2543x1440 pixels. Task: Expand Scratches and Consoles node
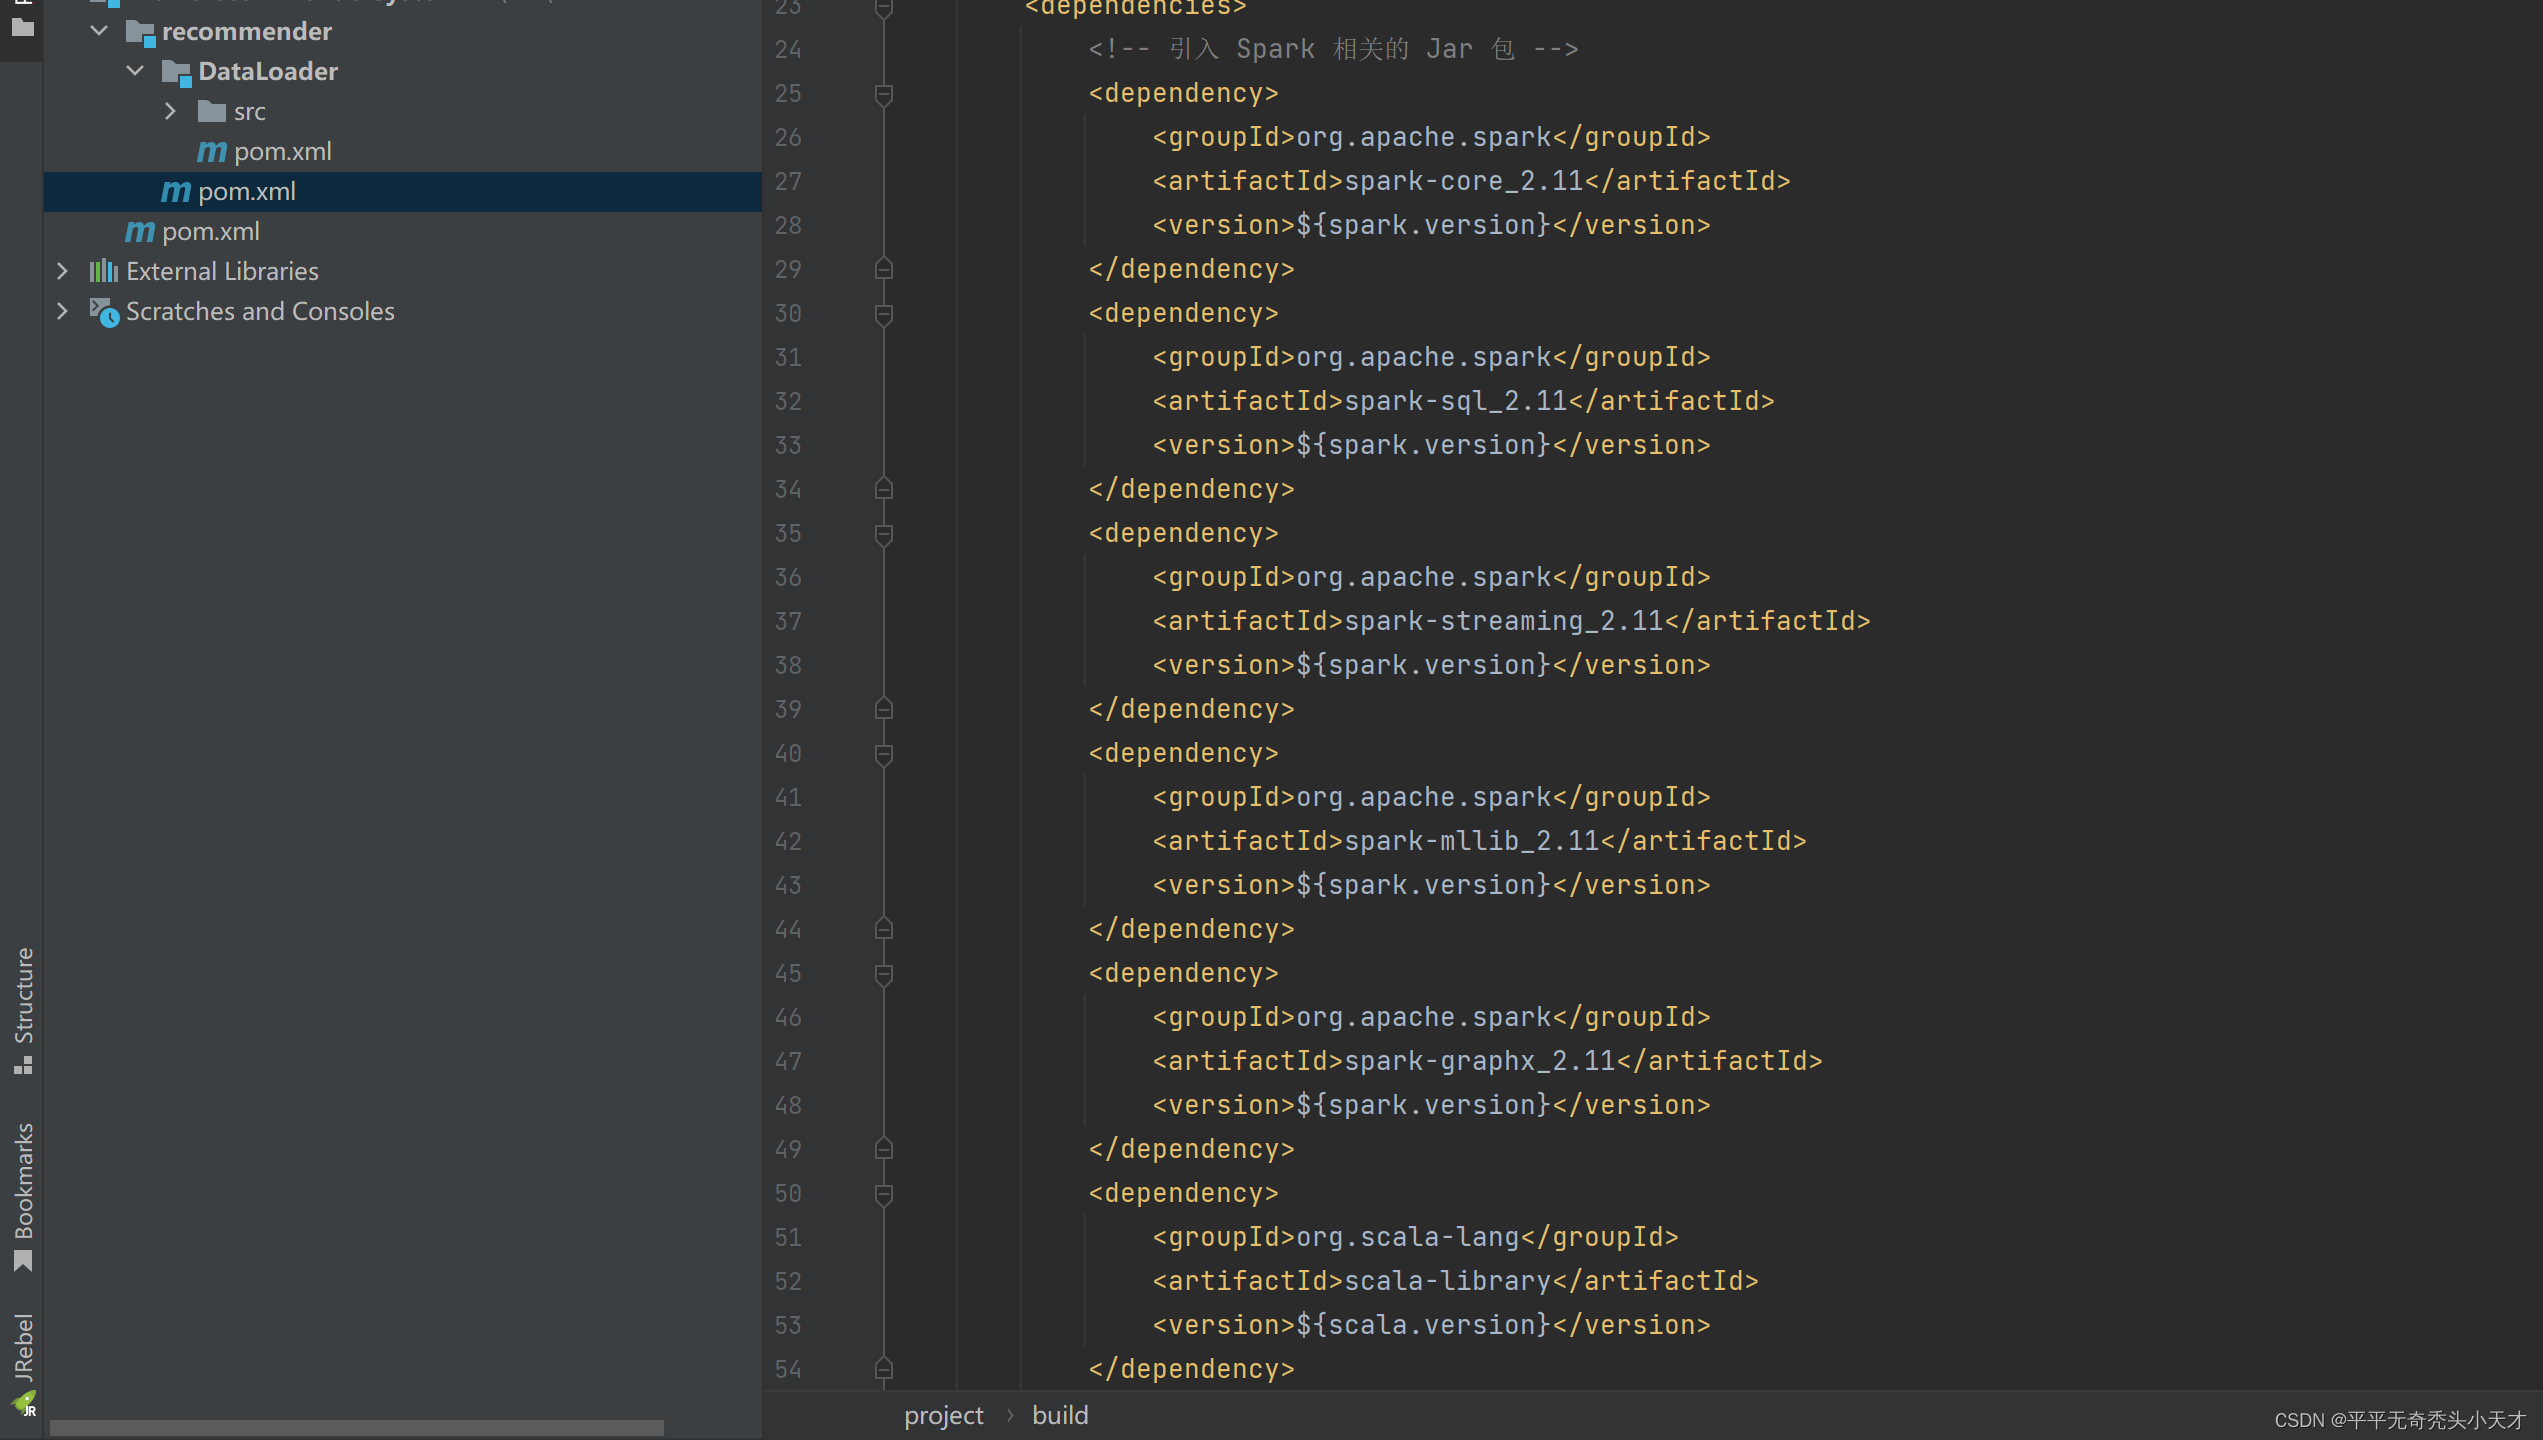click(62, 311)
